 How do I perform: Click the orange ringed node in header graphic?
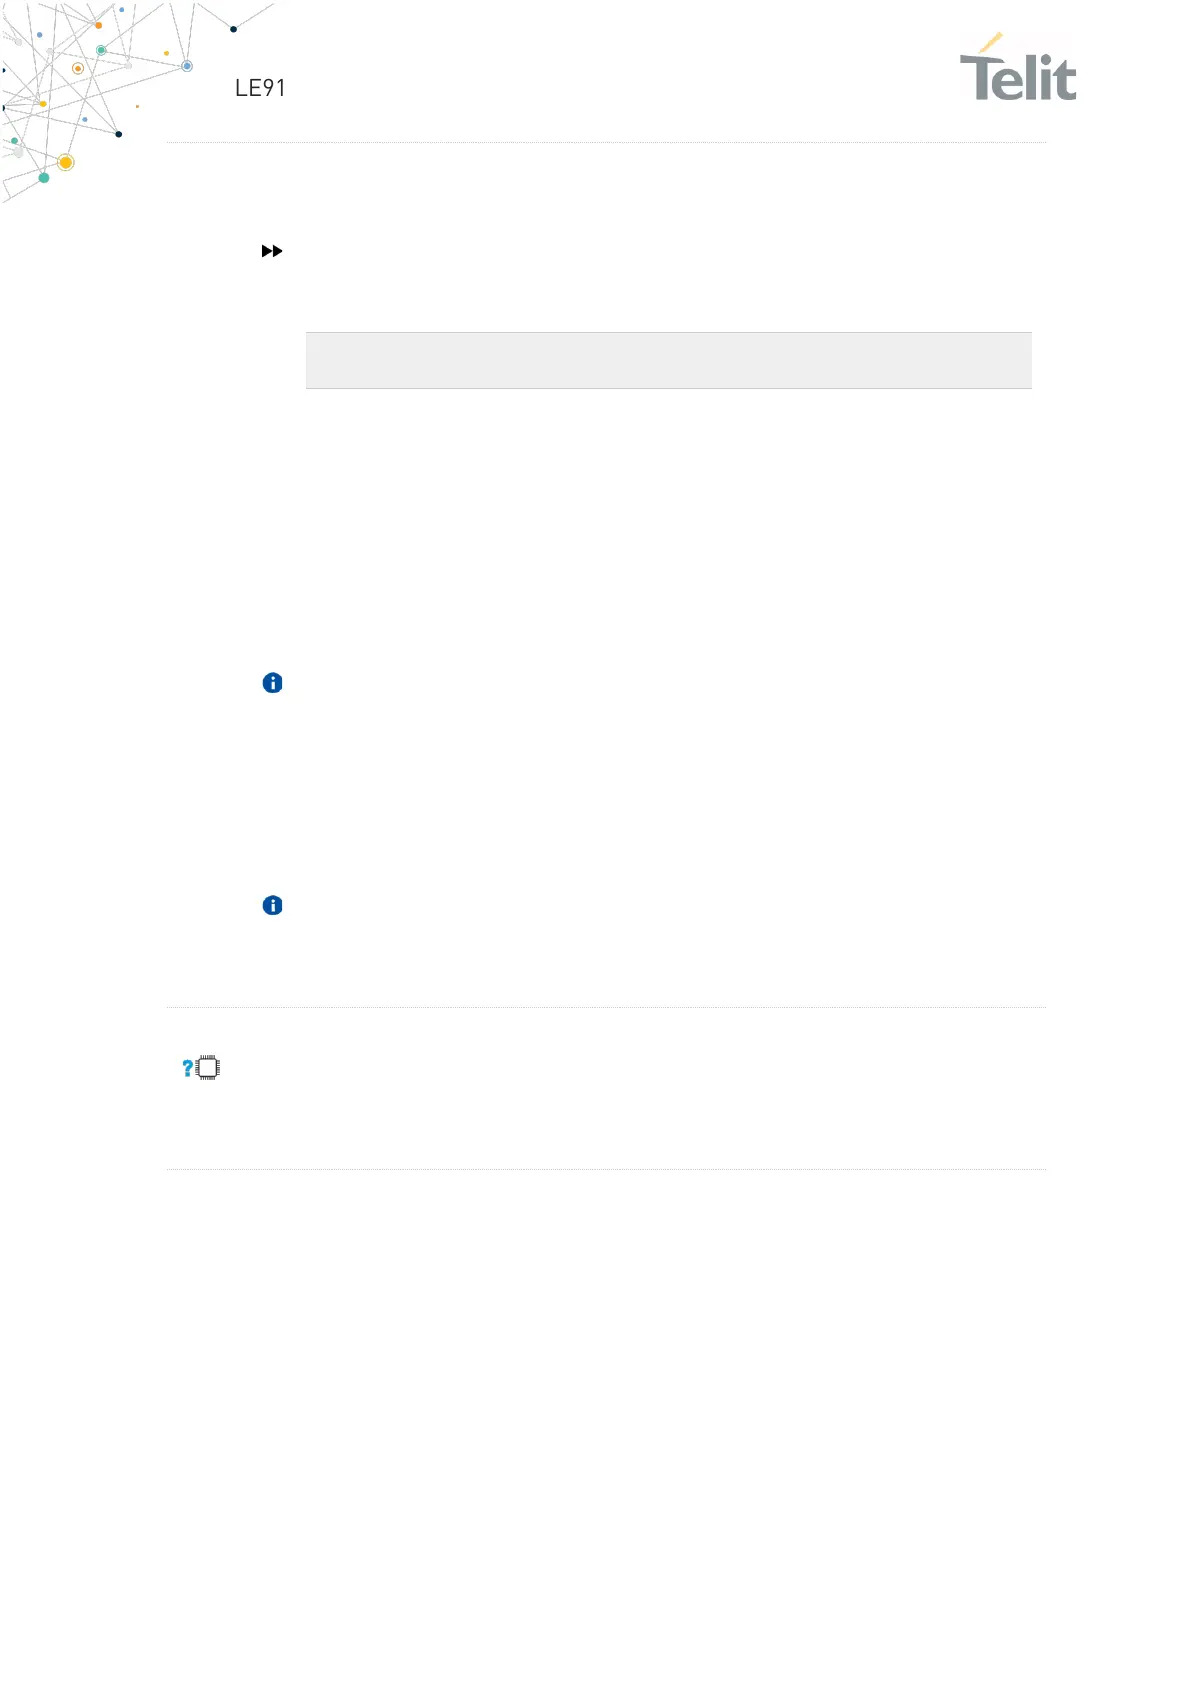(78, 69)
